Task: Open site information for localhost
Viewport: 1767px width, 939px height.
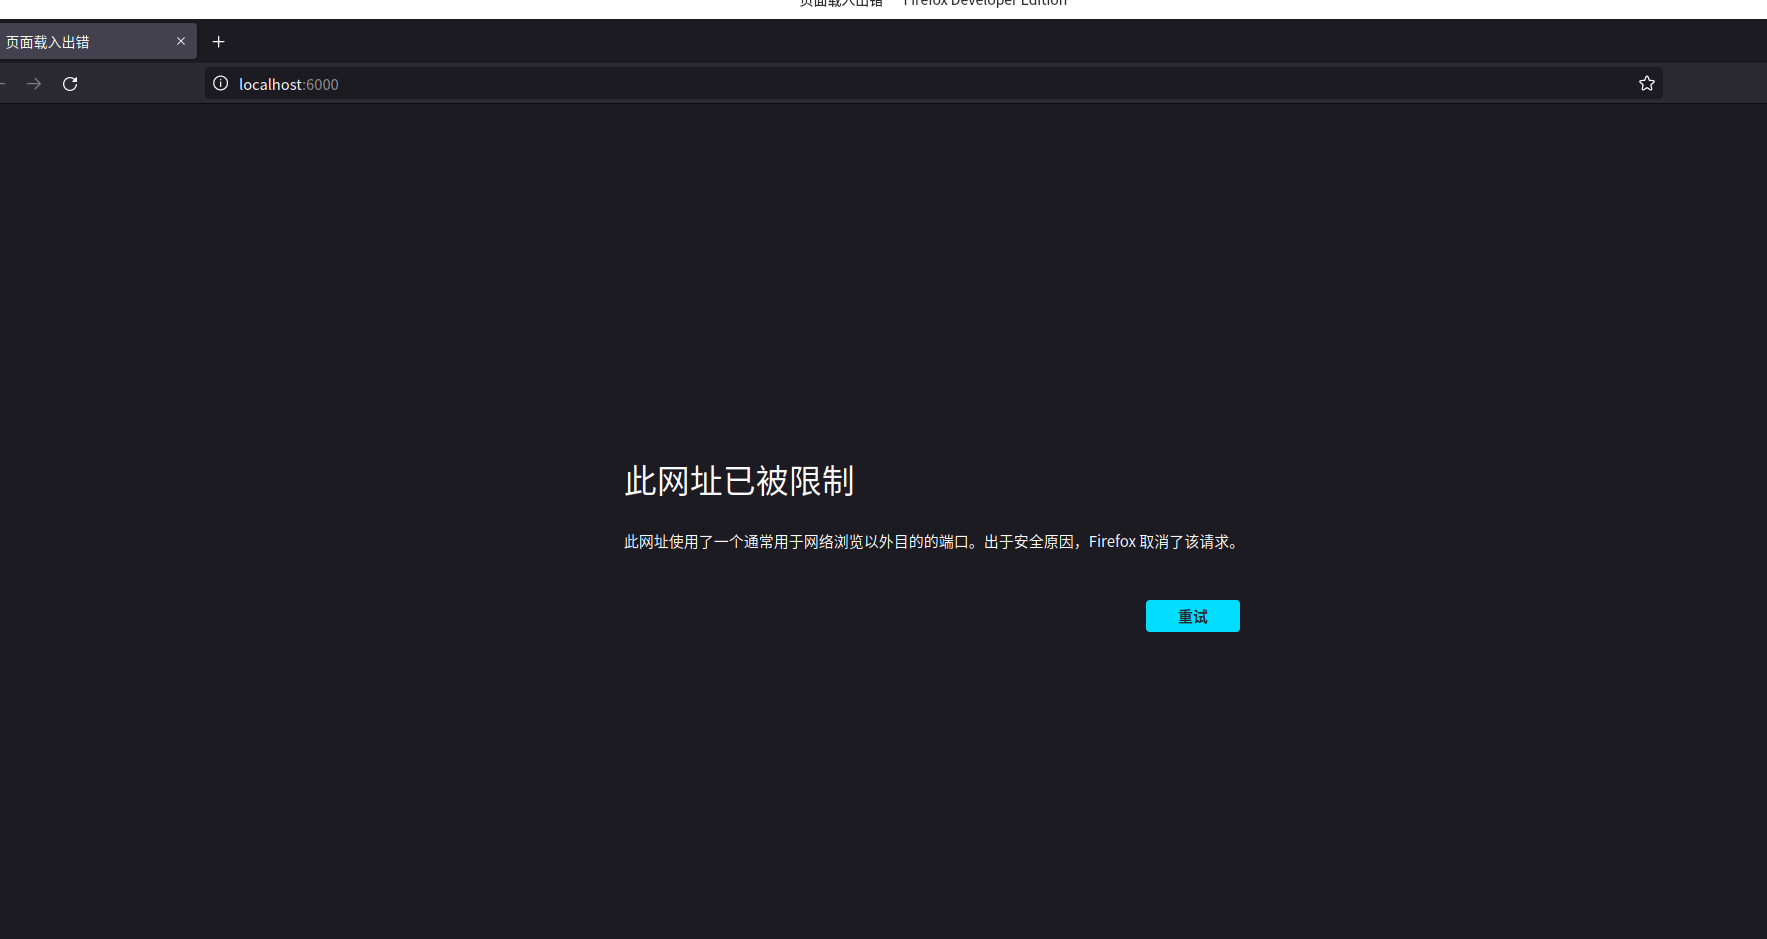Action: pyautogui.click(x=221, y=84)
